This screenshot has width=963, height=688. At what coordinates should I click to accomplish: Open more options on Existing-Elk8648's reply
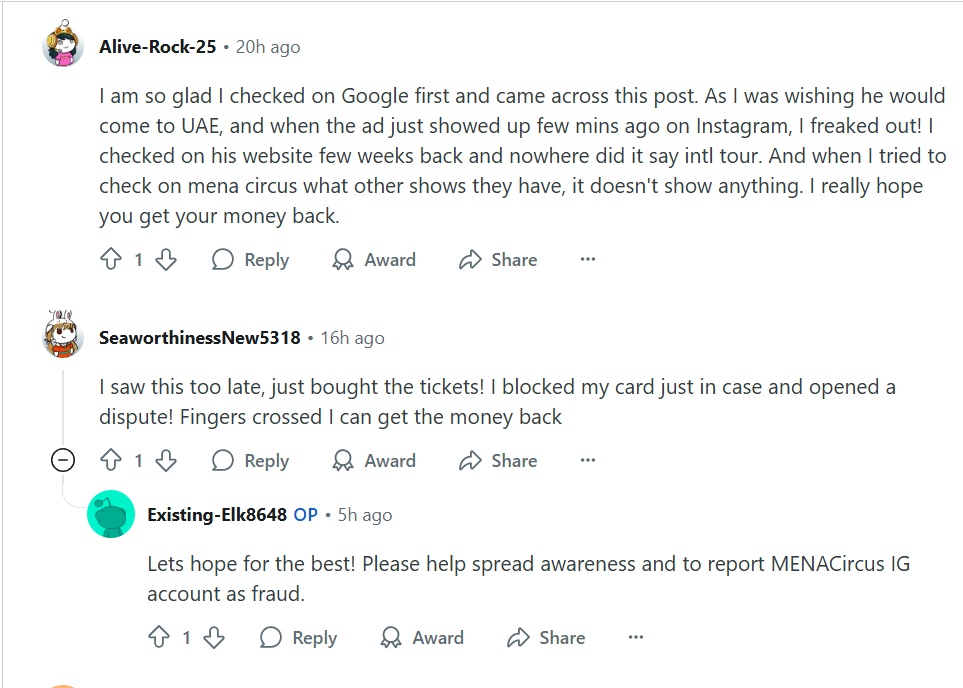(x=636, y=638)
